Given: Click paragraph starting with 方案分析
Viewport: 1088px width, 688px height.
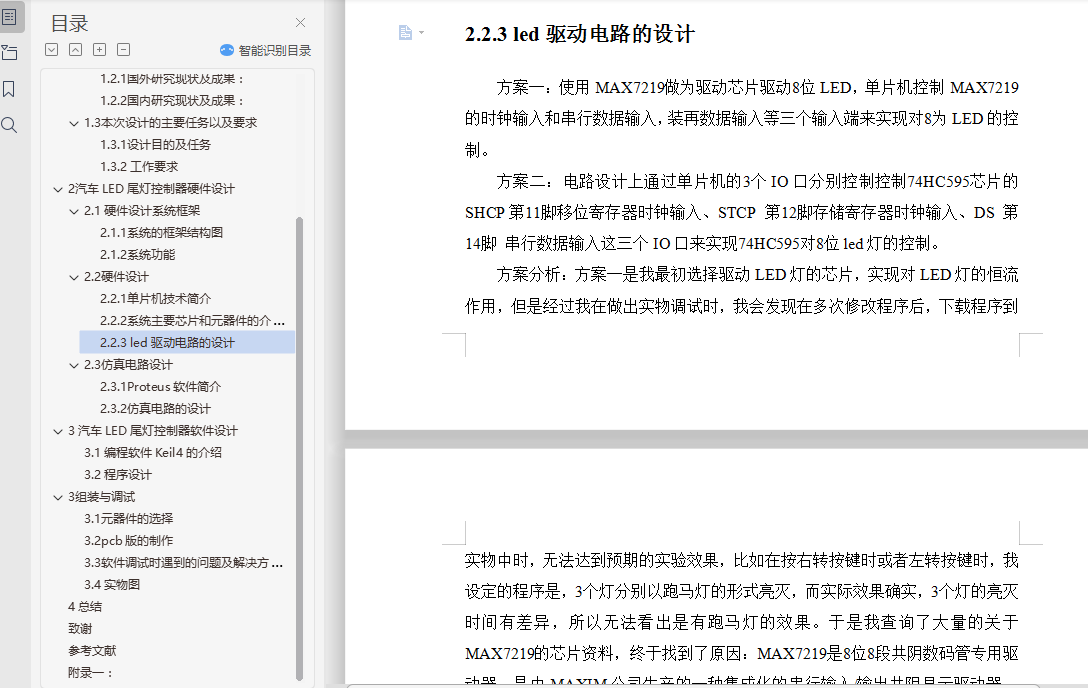Looking at the screenshot, I should [742, 291].
